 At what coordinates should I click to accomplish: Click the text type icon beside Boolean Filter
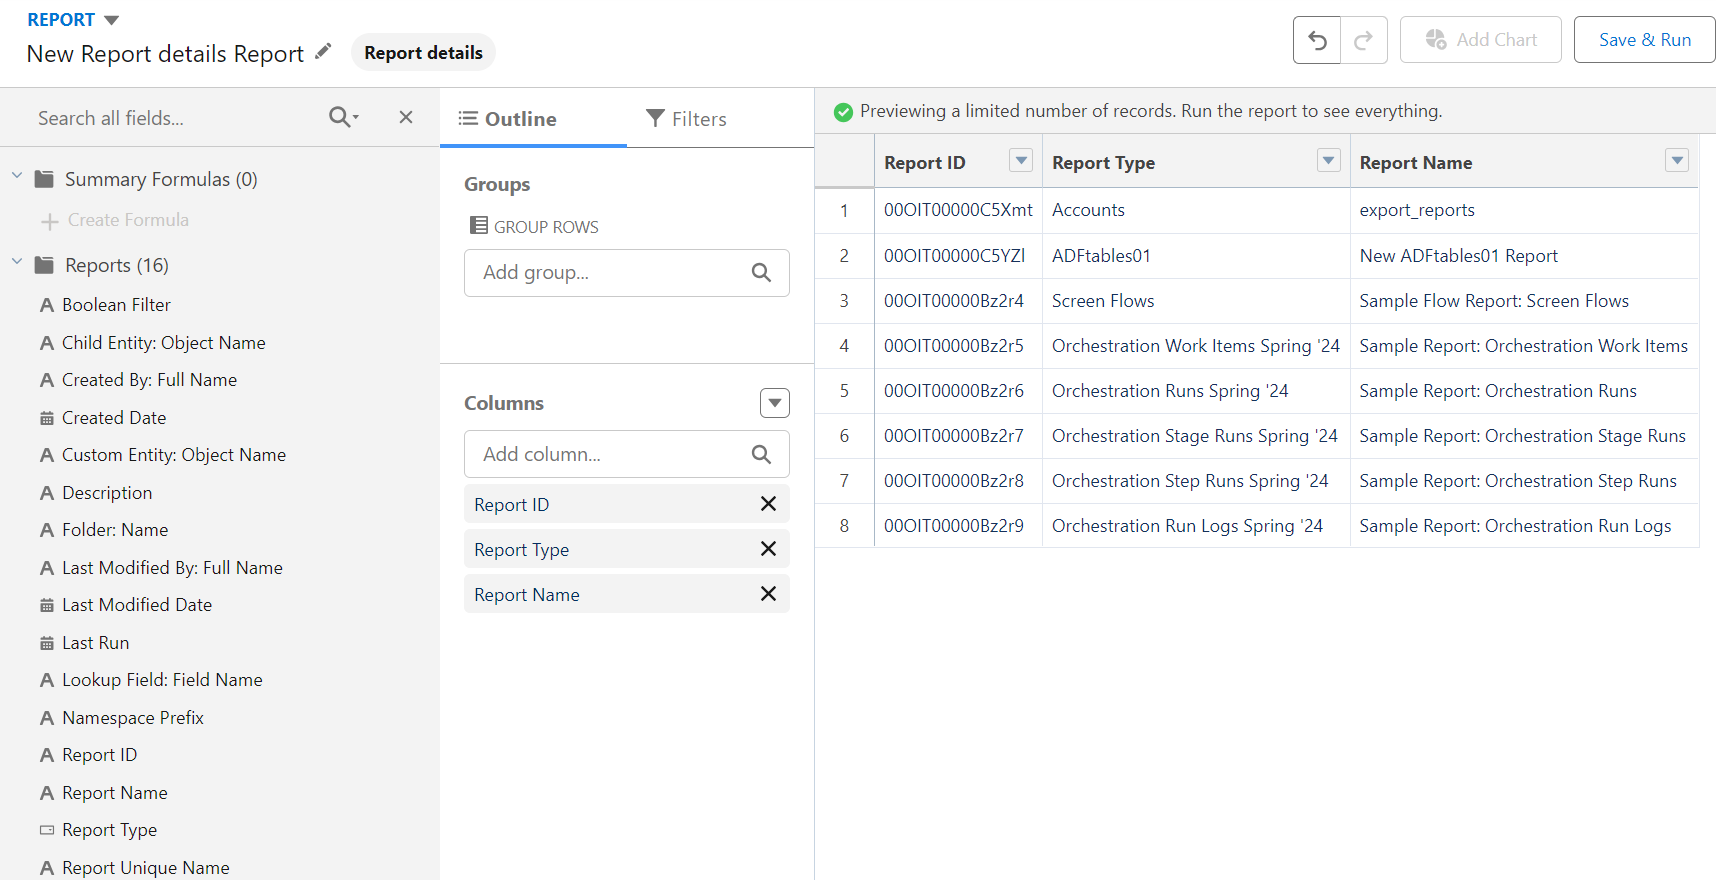coord(47,305)
